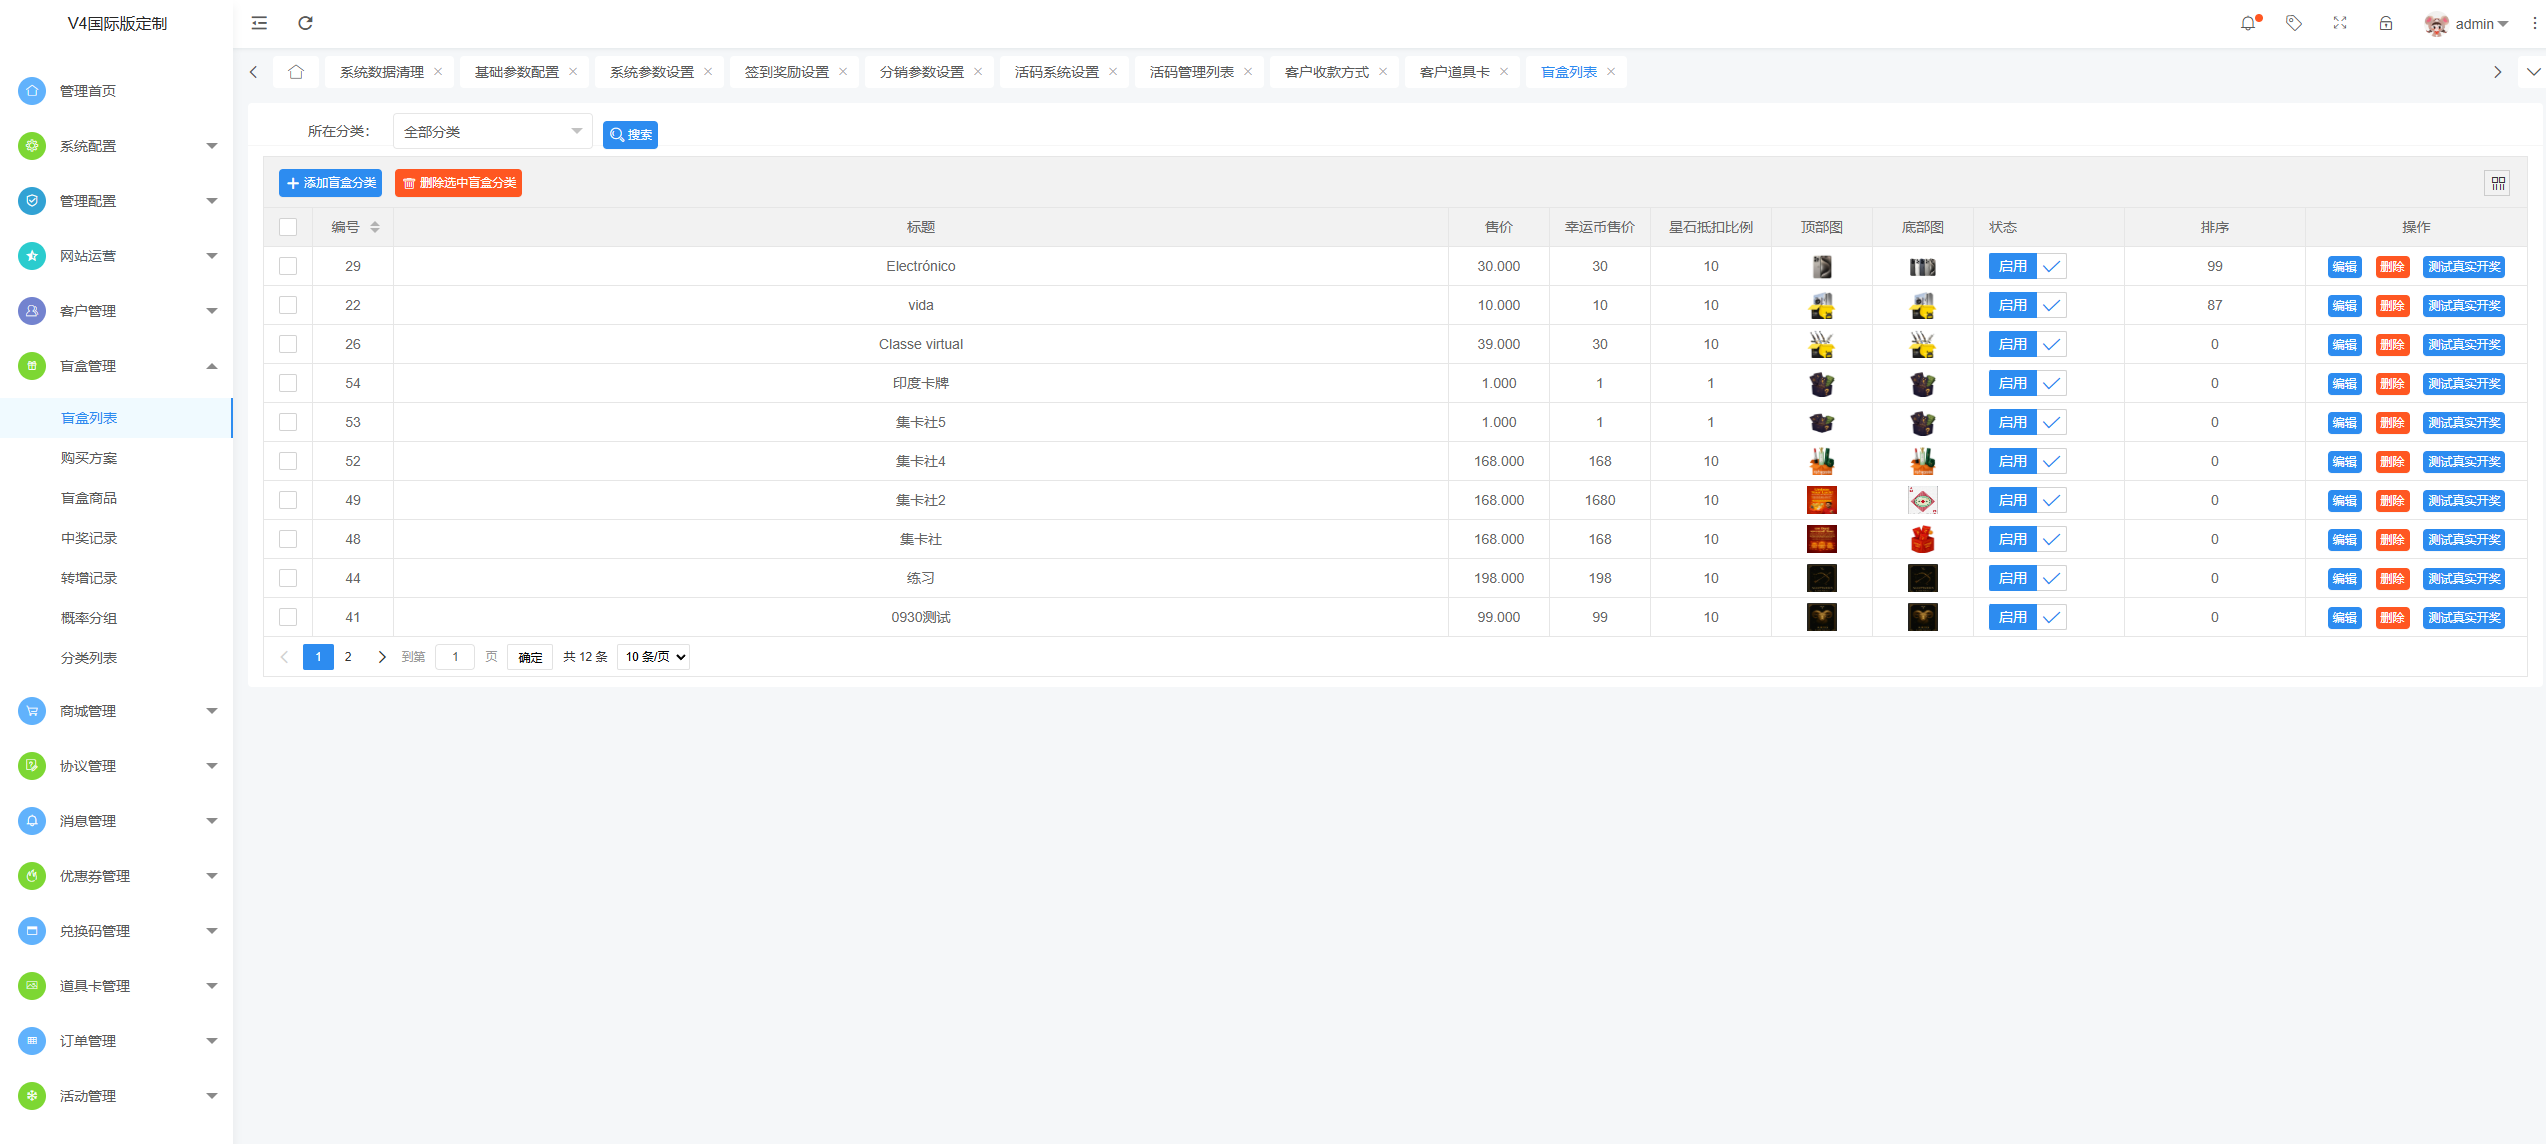Change the 10 条/页 page size dropdown

(x=653, y=657)
